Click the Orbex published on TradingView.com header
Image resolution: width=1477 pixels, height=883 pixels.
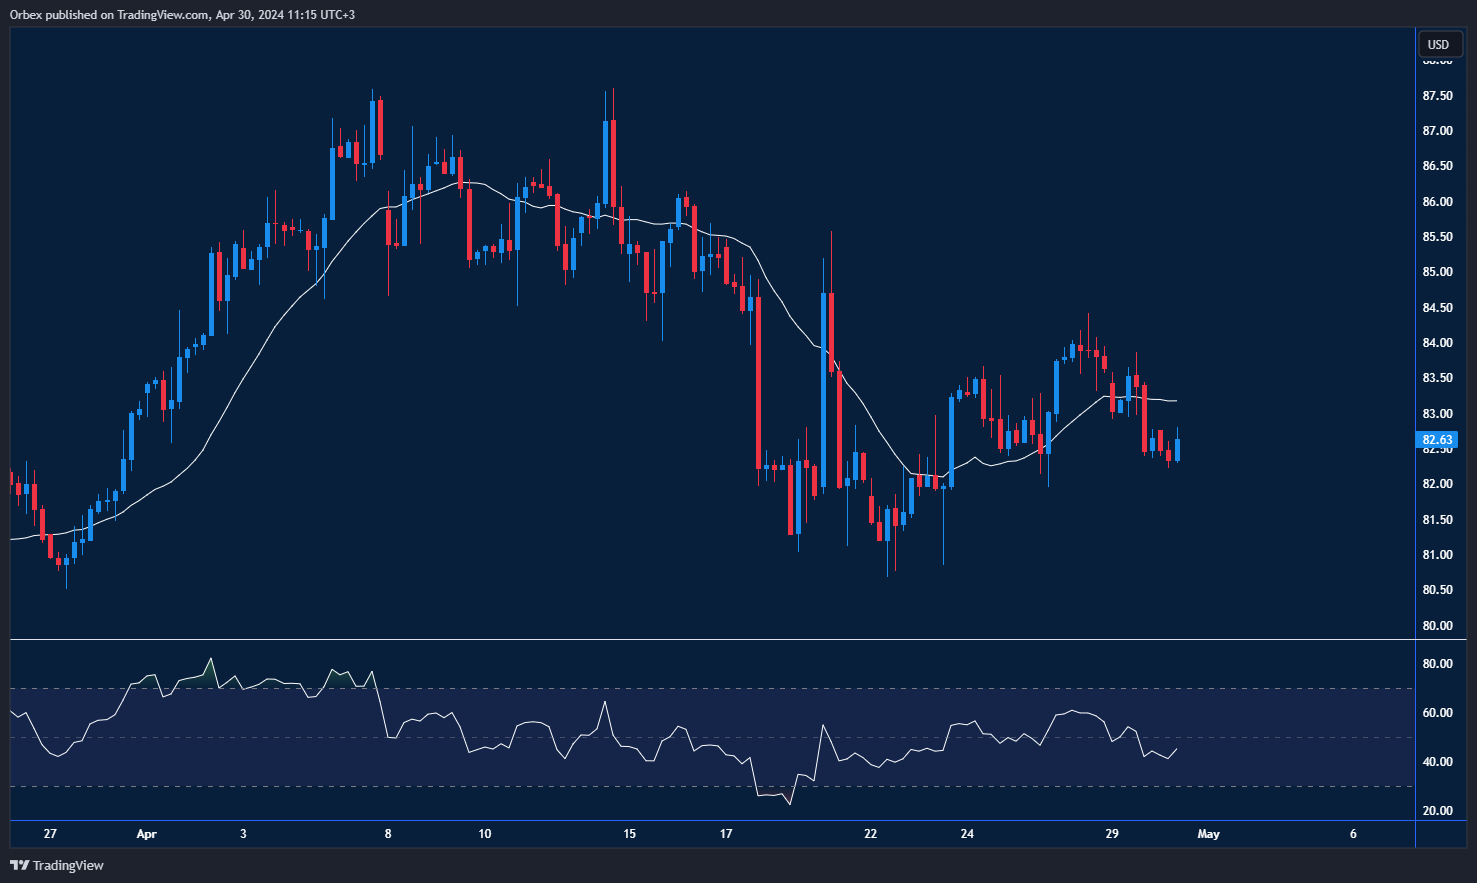[x=182, y=14]
